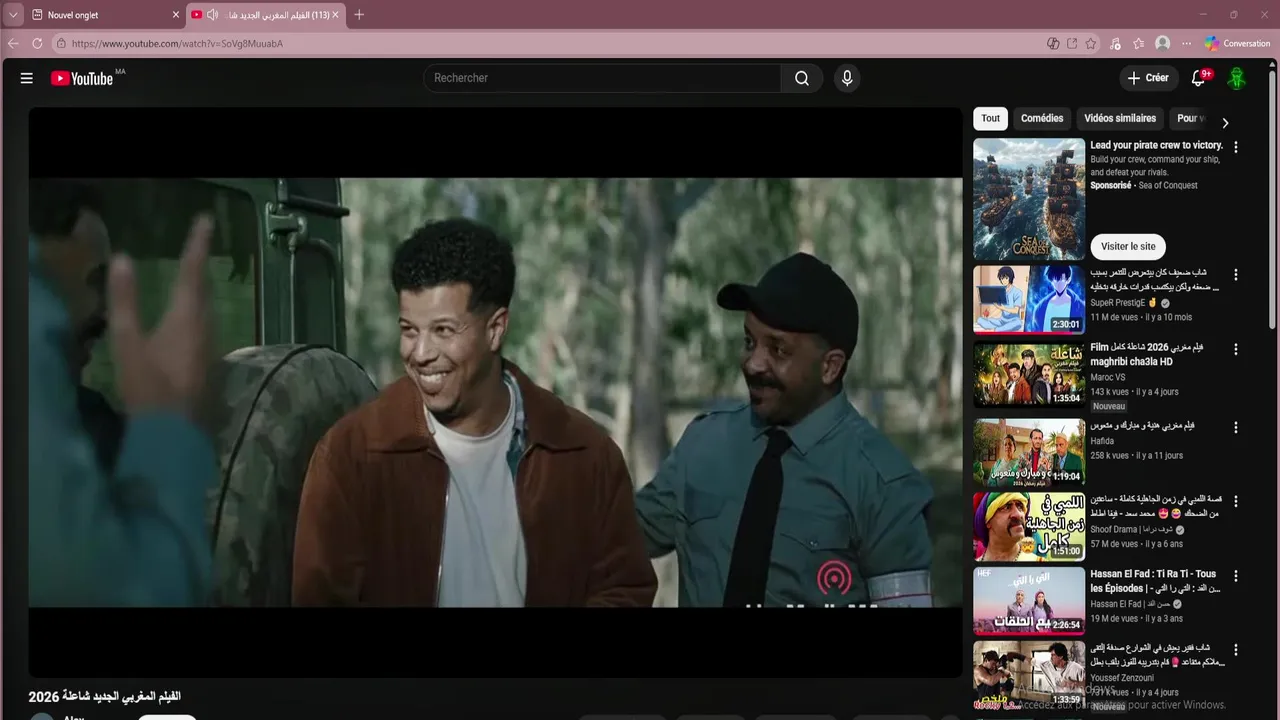Open options for Sea of Conquest ad

point(1236,147)
